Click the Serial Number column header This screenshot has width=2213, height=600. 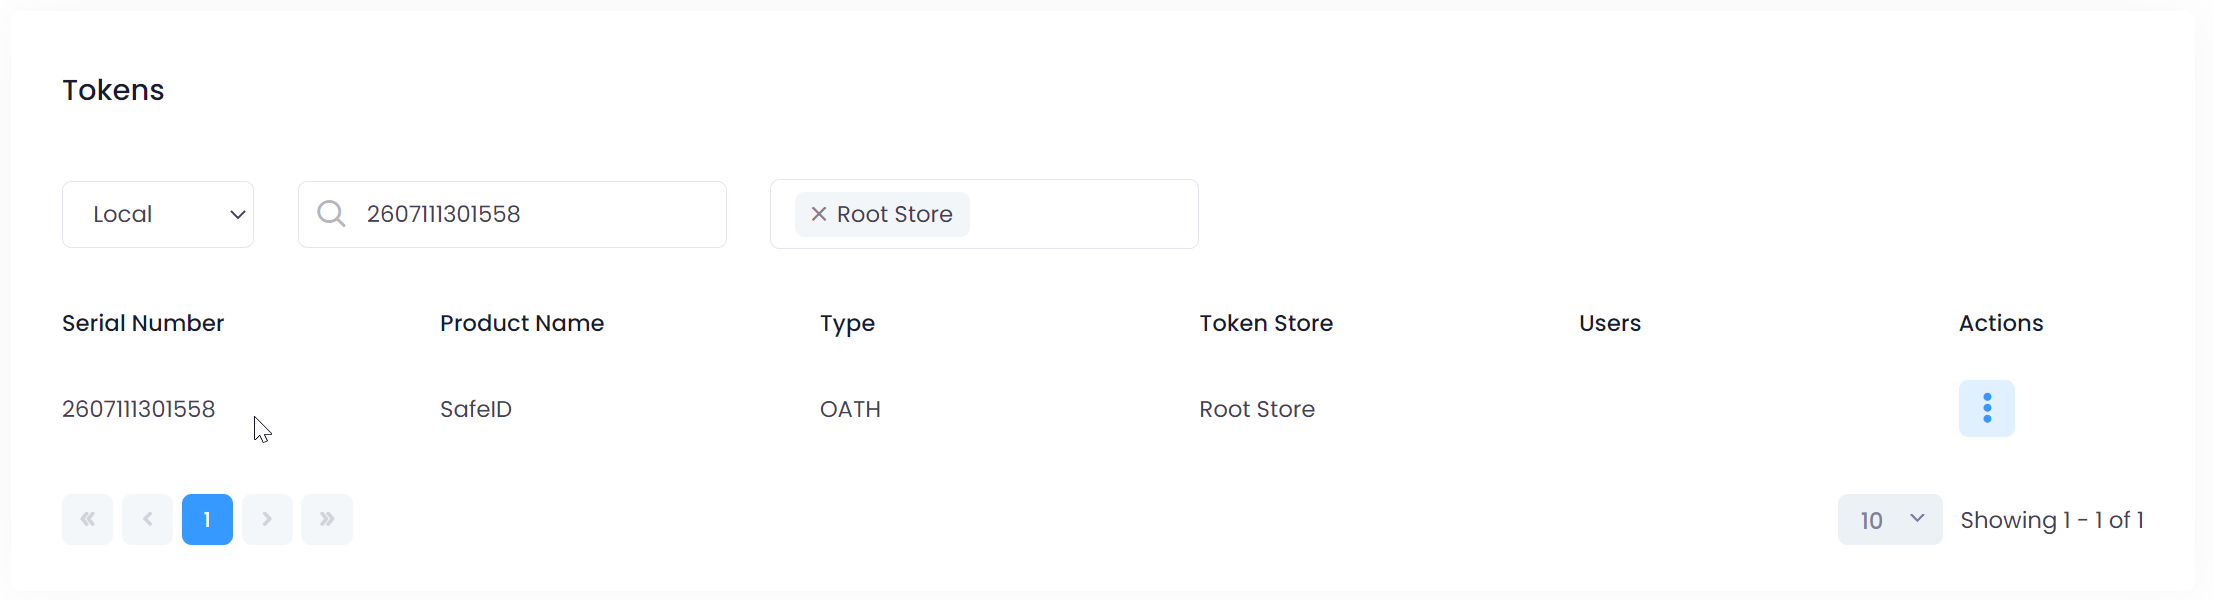(x=143, y=323)
